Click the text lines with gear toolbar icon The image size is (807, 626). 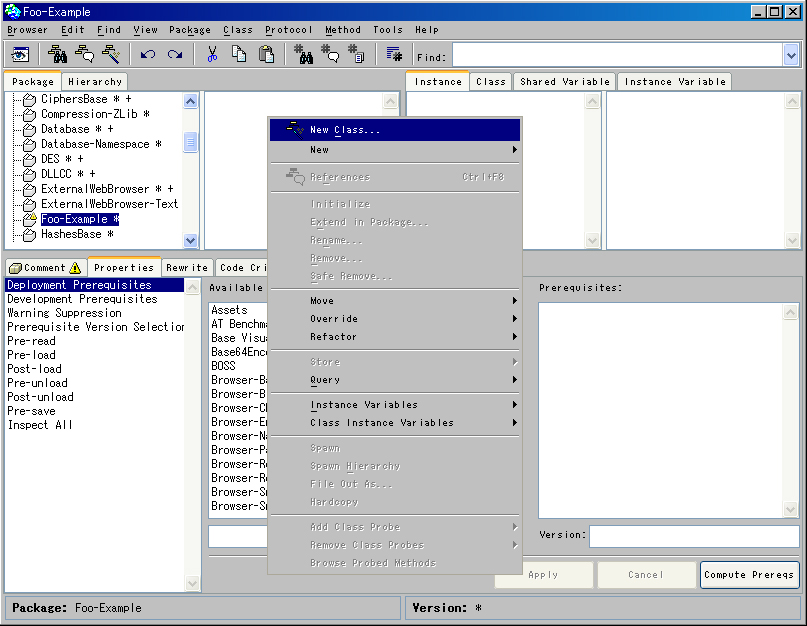(x=394, y=54)
